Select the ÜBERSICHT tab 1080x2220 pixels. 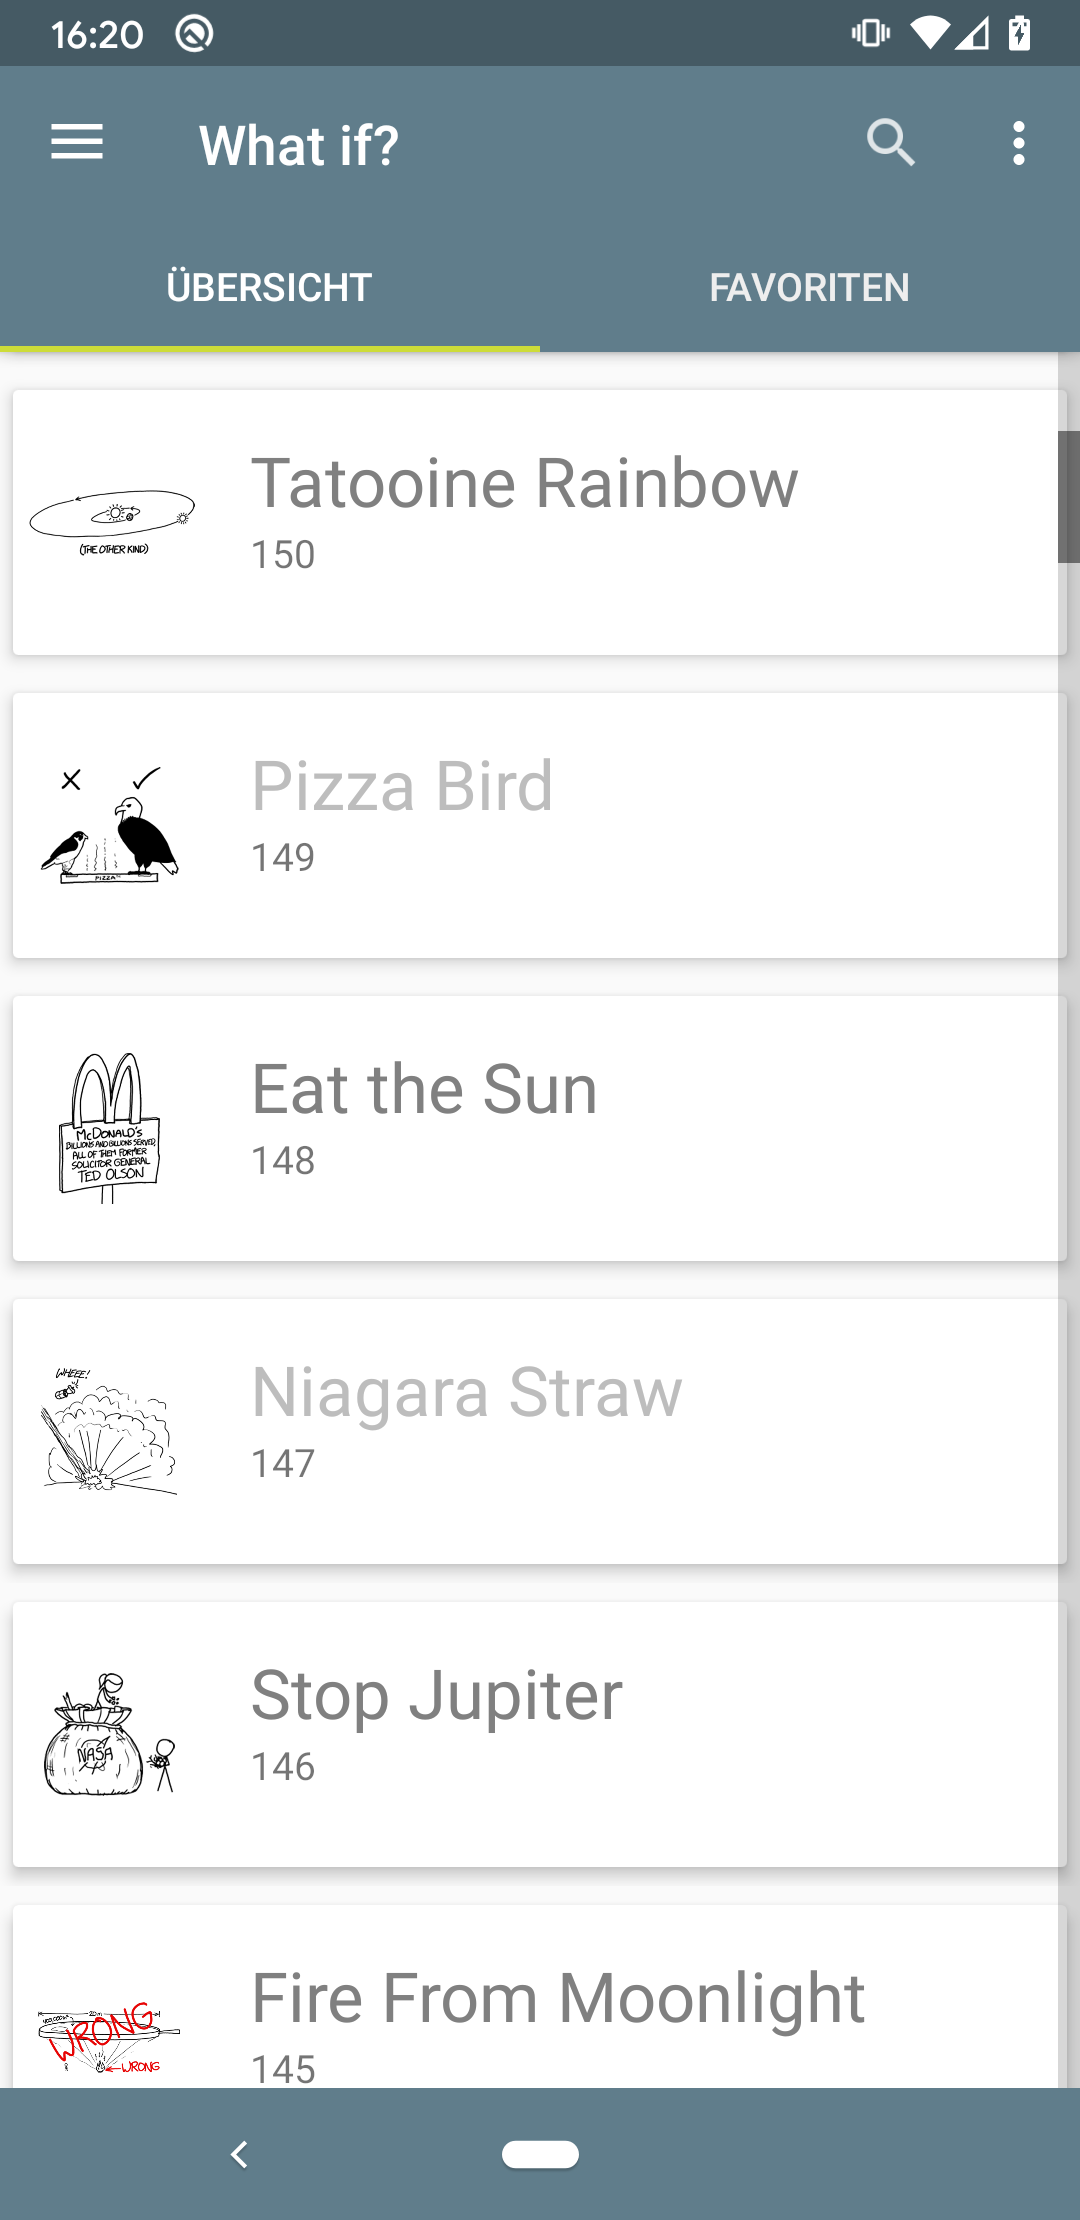269,288
